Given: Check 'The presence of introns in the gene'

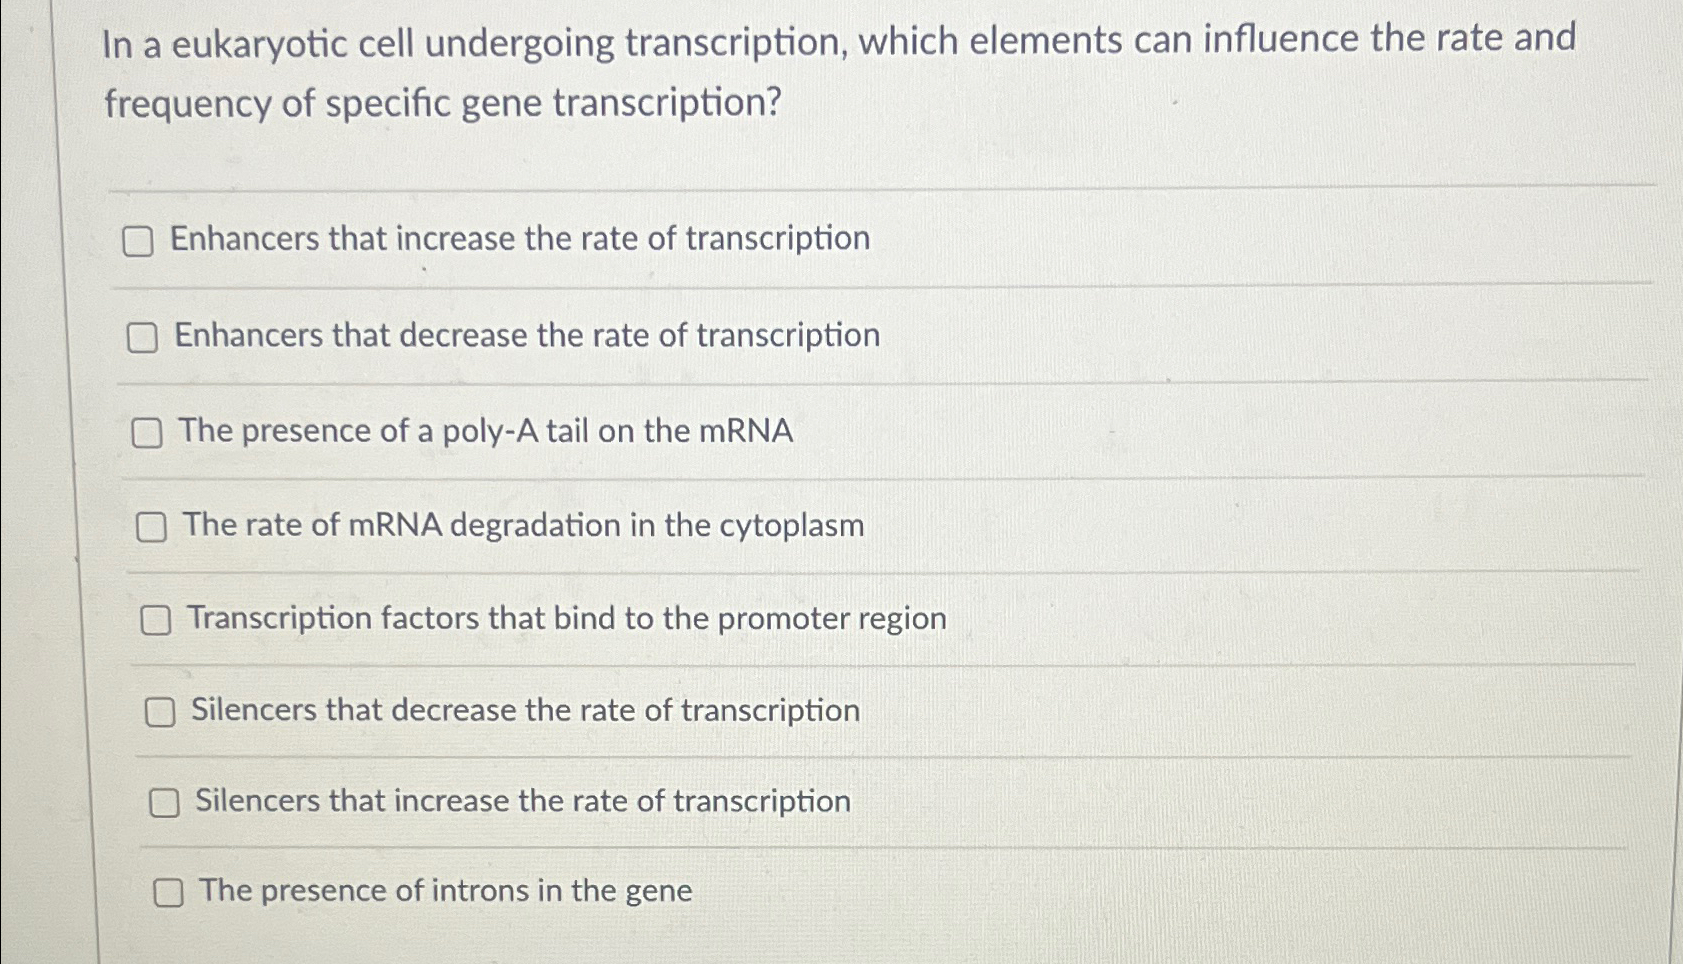Looking at the screenshot, I should point(169,891).
